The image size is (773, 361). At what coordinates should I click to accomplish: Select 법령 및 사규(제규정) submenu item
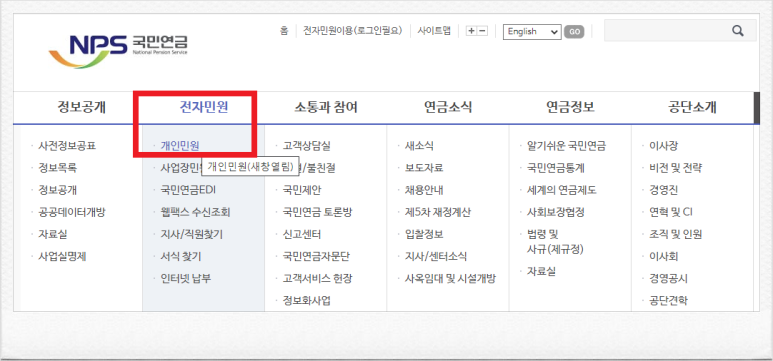pos(555,242)
